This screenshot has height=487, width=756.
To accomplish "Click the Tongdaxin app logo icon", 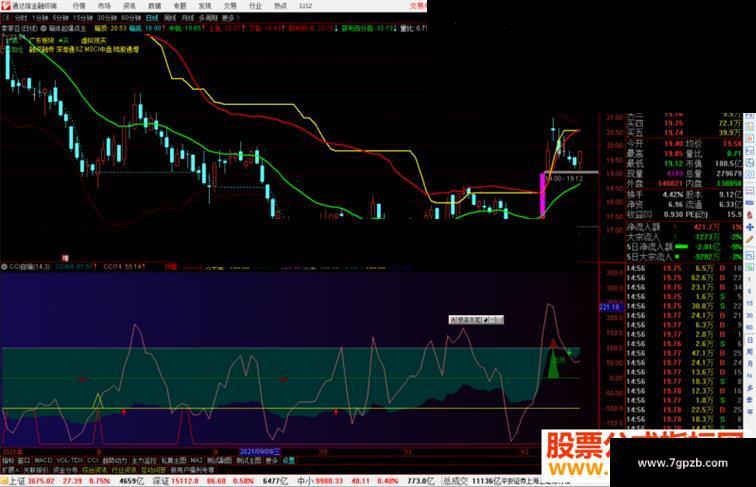I will point(6,6).
